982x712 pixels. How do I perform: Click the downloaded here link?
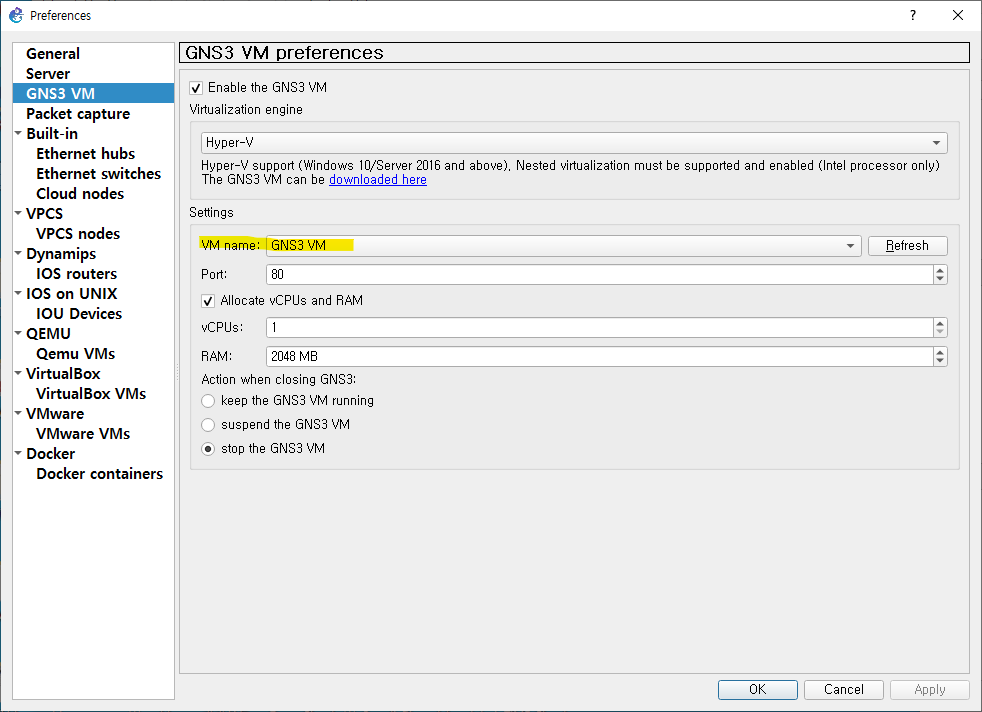coord(378,180)
